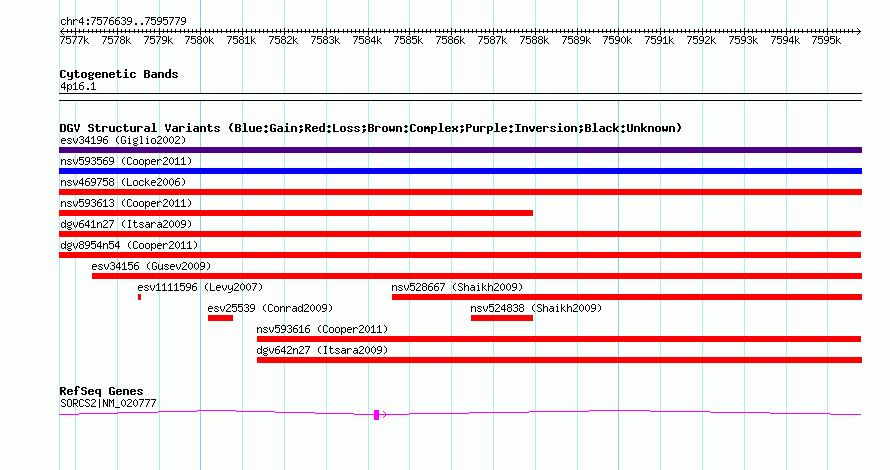Click the ruler's right arrowhead
890x470 pixels.
pos(859,31)
